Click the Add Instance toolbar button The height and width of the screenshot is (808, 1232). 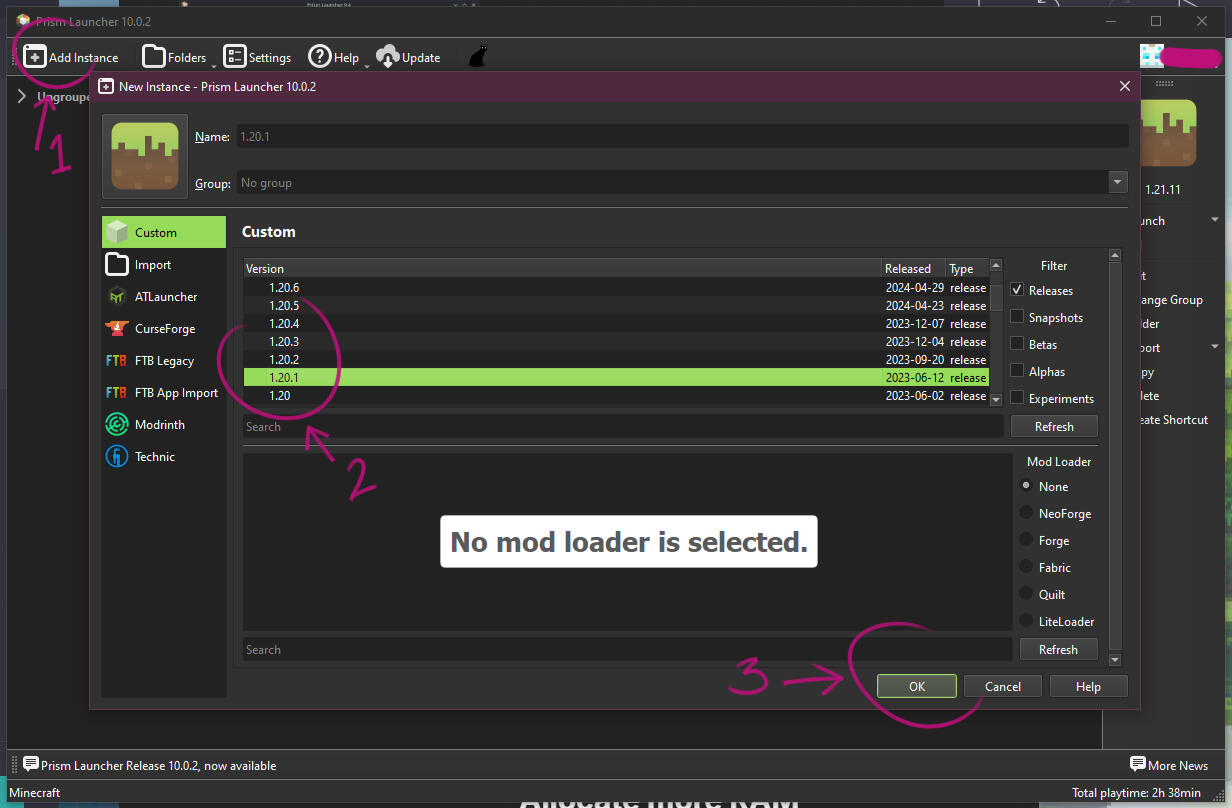tap(71, 57)
